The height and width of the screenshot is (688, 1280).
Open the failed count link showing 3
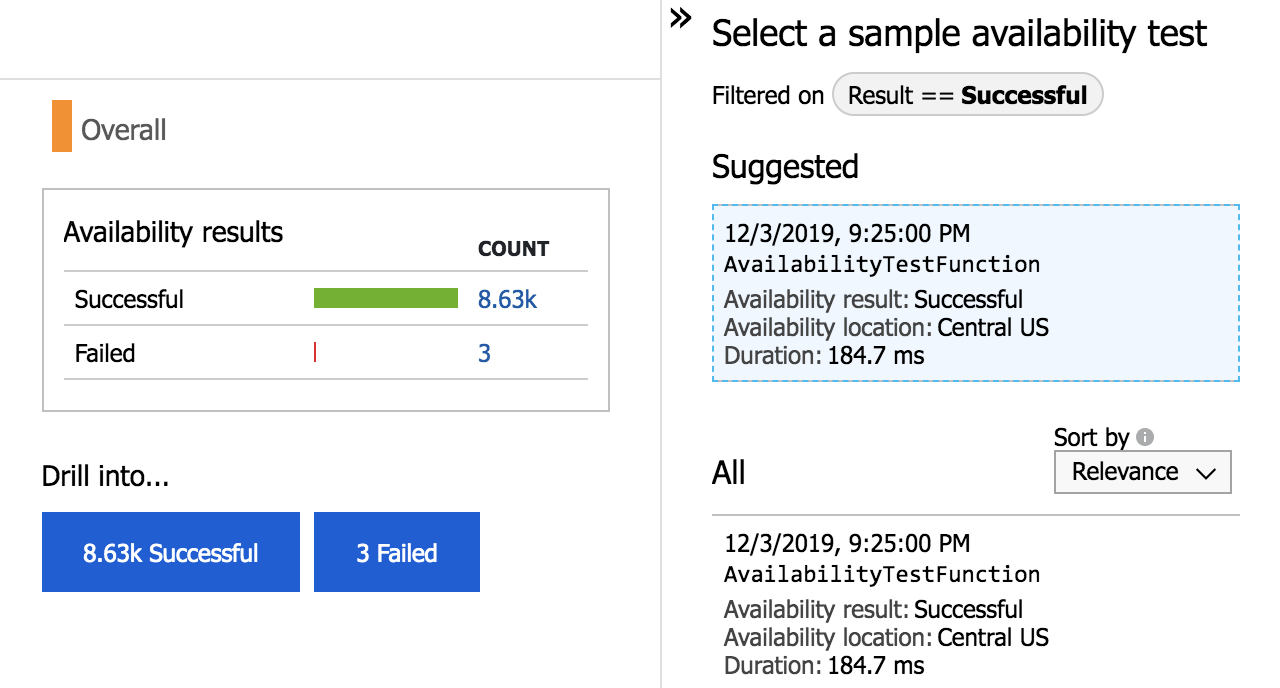(x=484, y=353)
